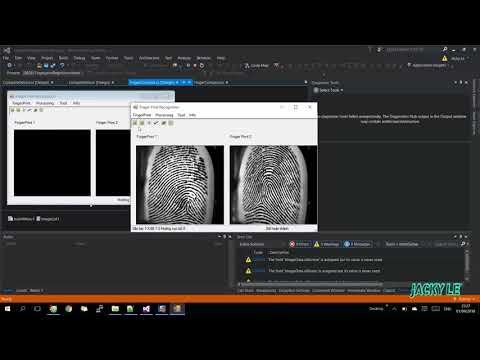Image resolution: width=480 pixels, height=360 pixels.
Task: Open Visual Studio File menu
Action: [6, 58]
